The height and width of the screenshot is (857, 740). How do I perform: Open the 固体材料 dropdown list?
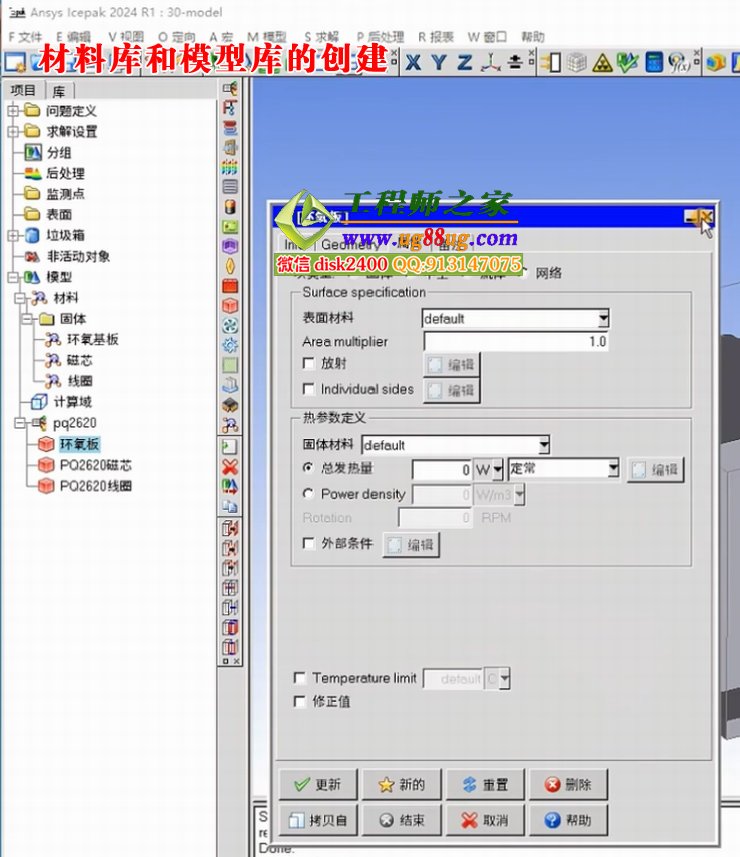pyautogui.click(x=543, y=445)
